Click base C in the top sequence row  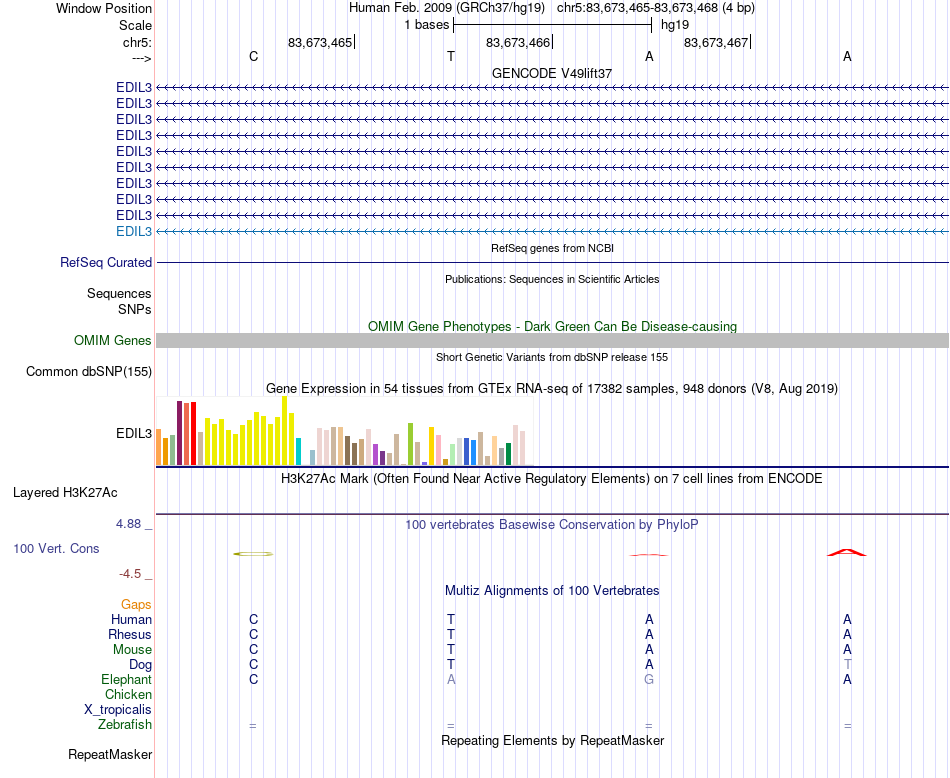coord(253,56)
